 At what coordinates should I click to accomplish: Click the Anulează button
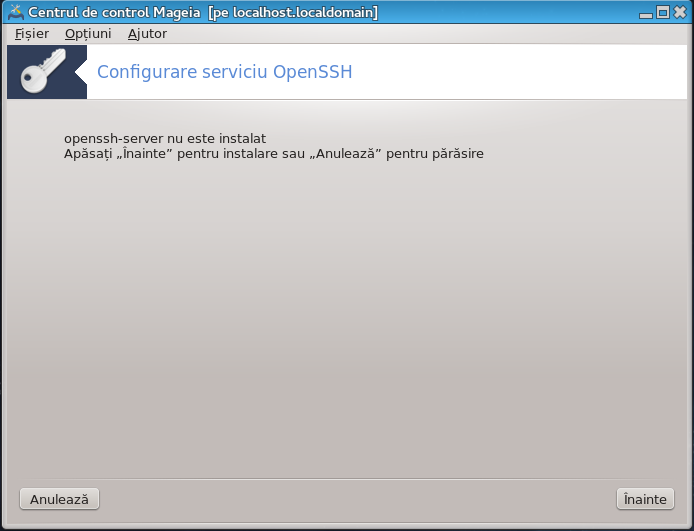[59, 499]
